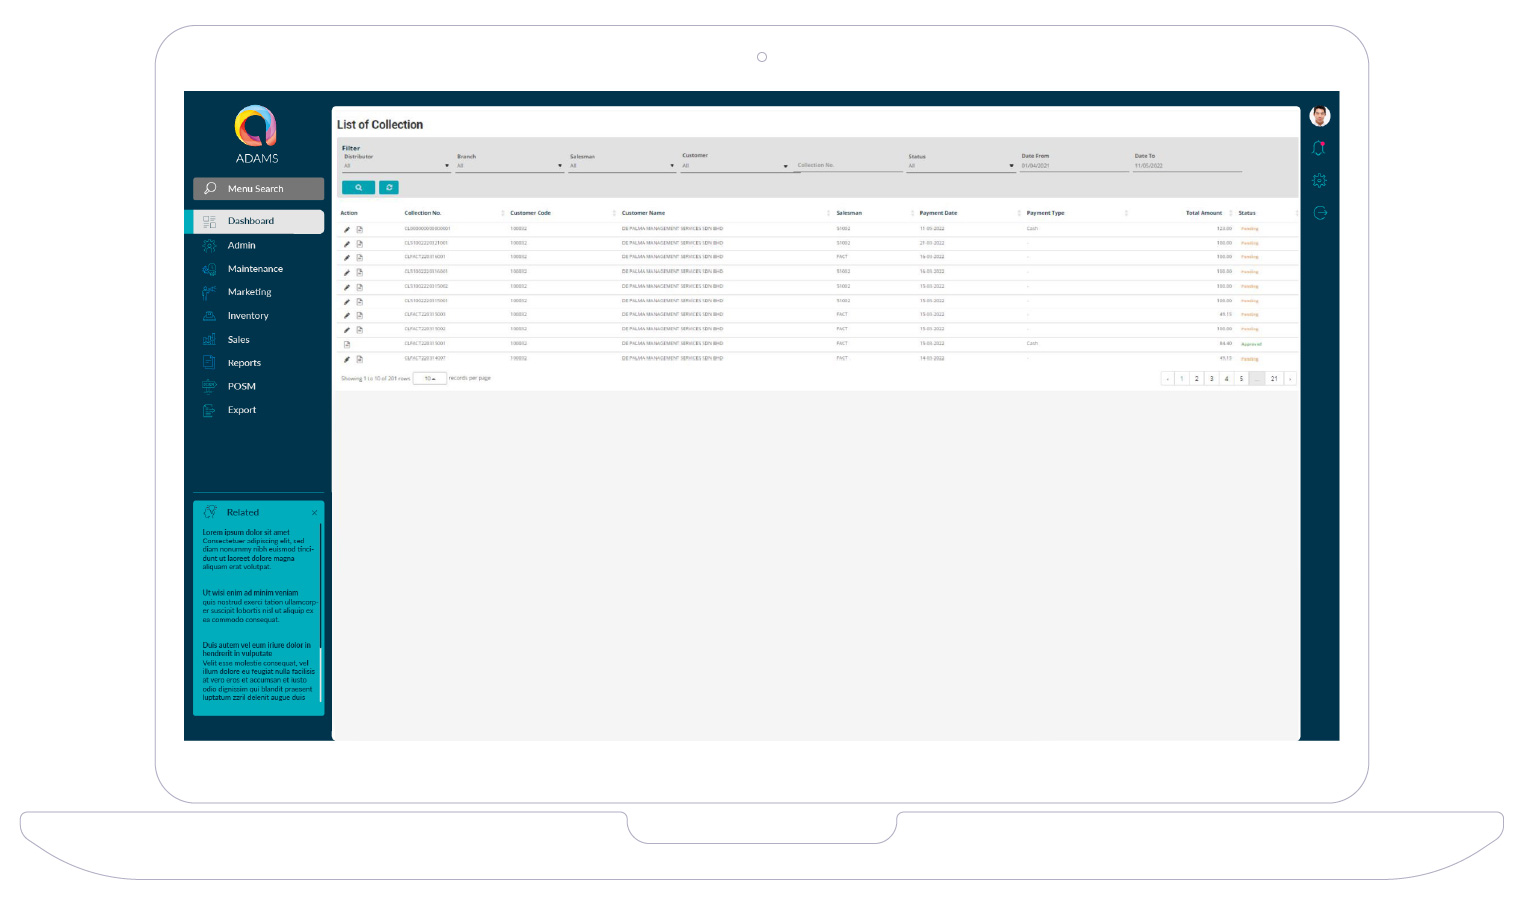
Task: Select the Inventory sidebar item
Action: tap(248, 316)
